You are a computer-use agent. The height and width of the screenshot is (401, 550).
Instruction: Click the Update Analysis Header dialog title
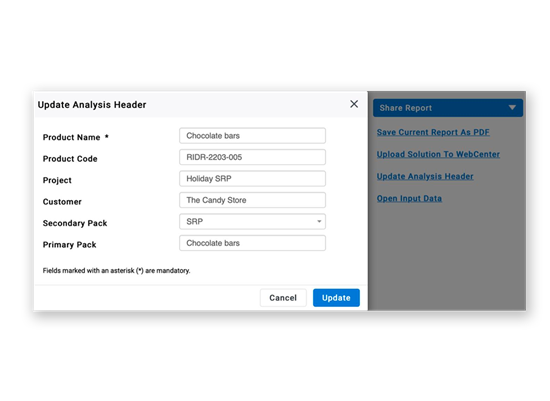click(x=92, y=105)
